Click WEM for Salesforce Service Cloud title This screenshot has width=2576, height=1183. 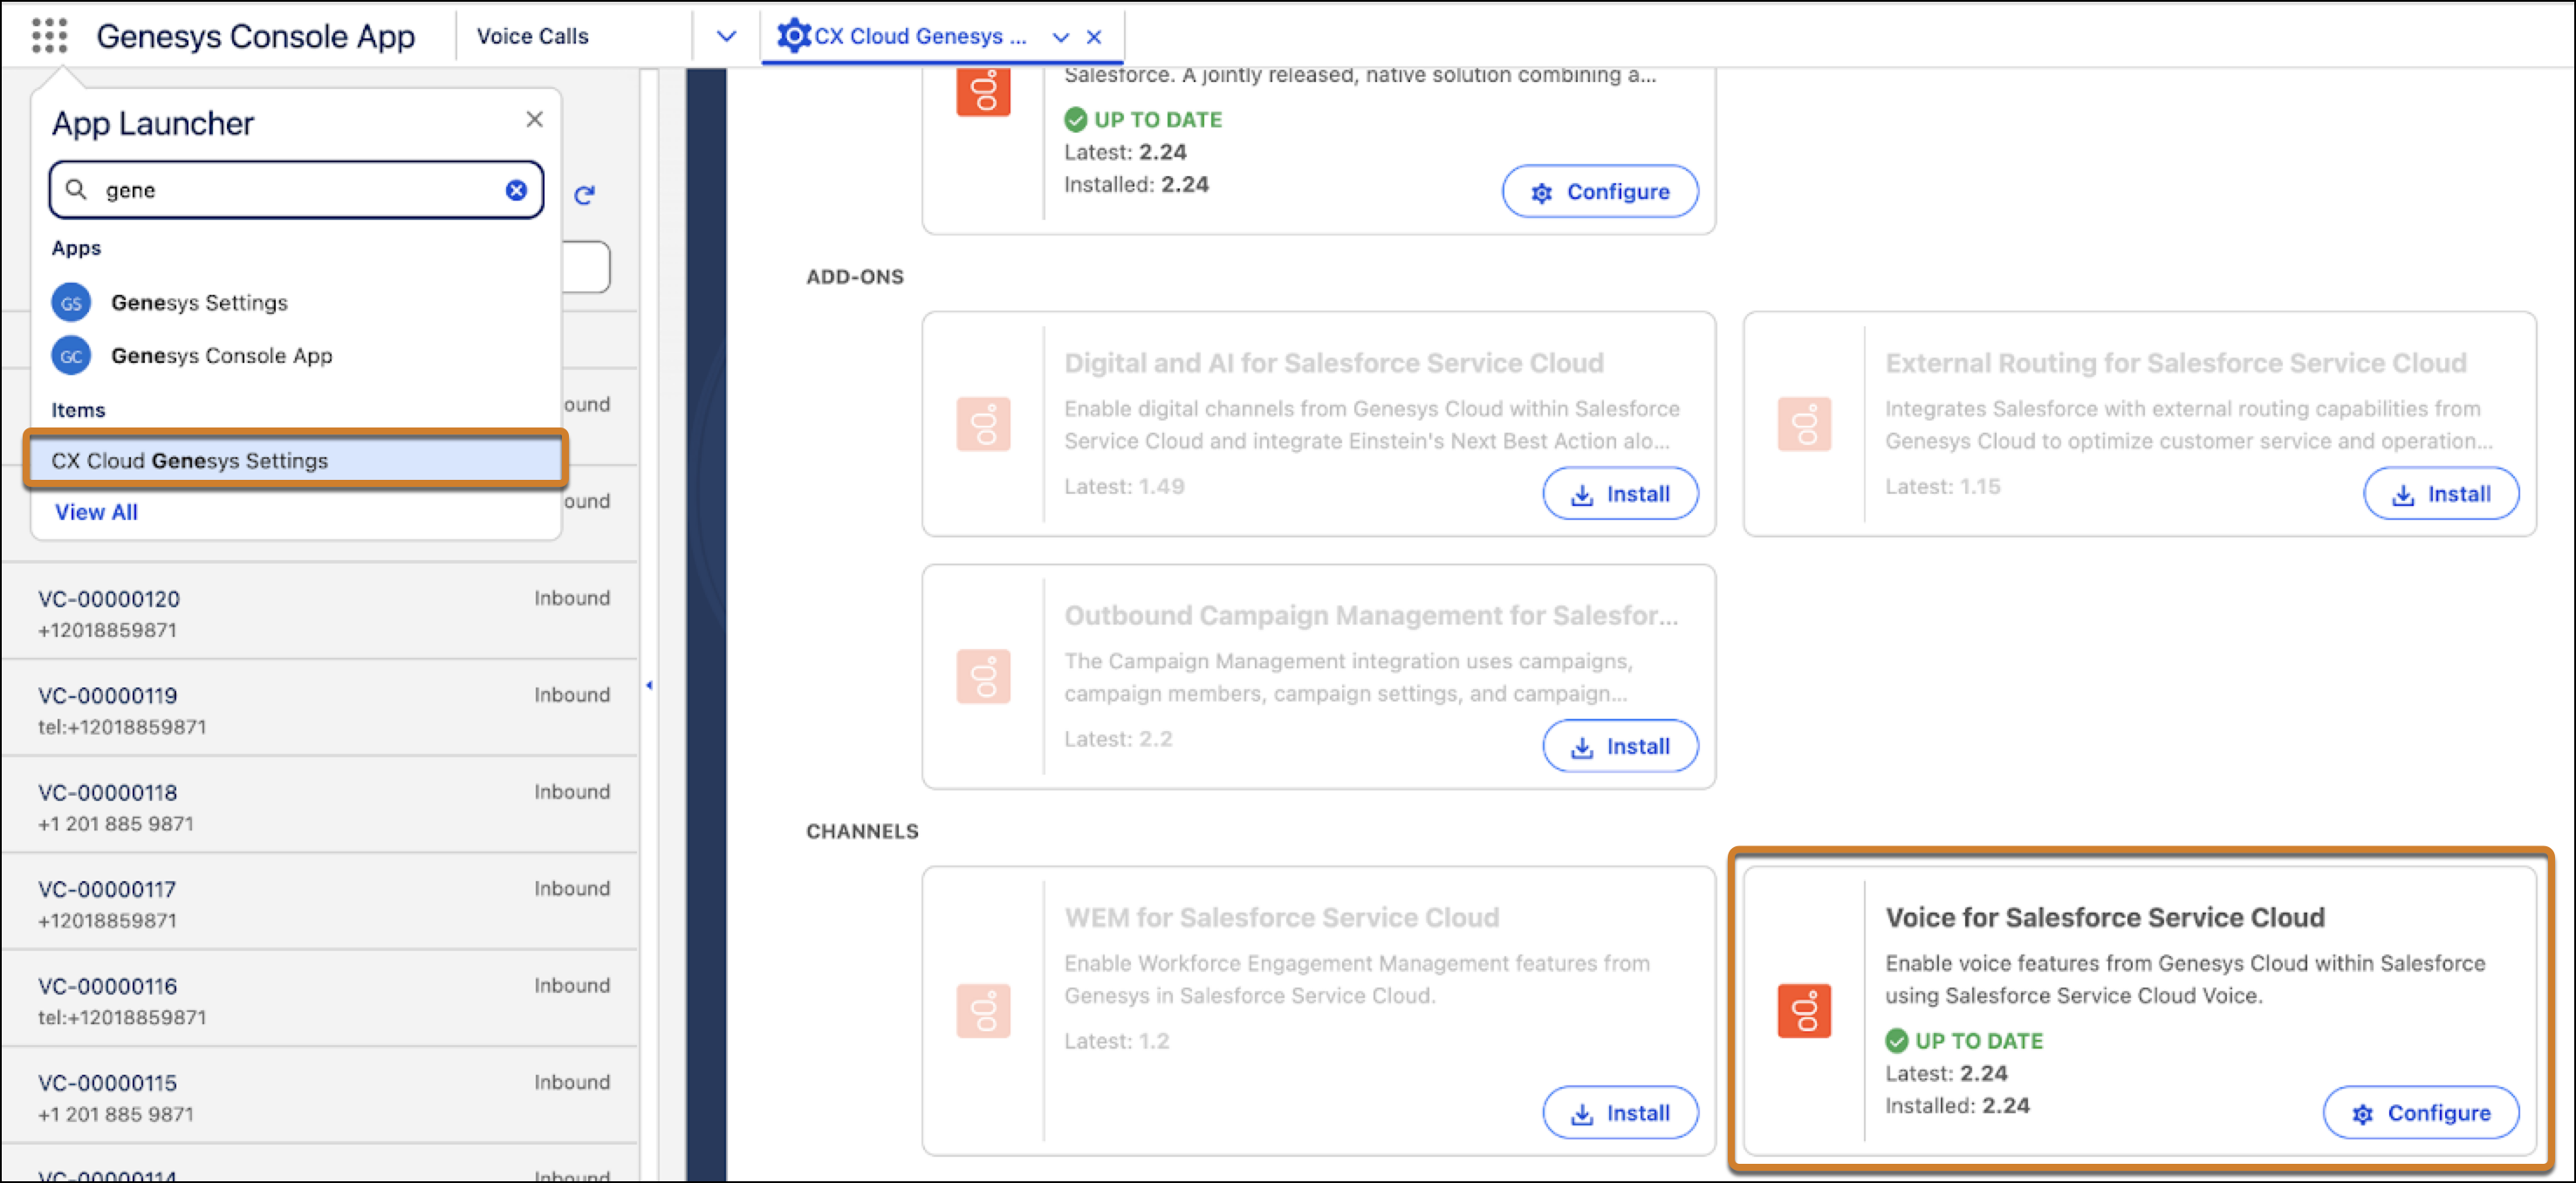1281,917
